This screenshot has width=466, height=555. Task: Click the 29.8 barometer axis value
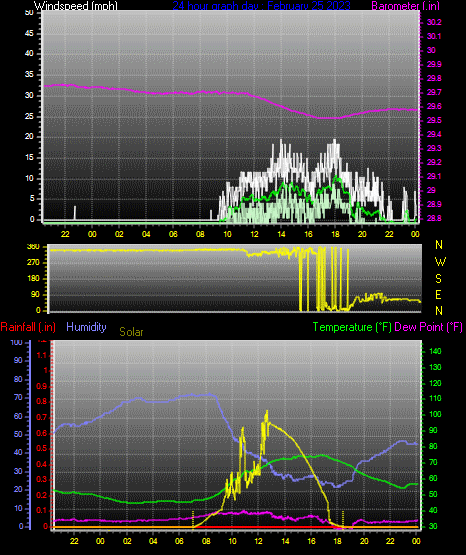(x=434, y=78)
